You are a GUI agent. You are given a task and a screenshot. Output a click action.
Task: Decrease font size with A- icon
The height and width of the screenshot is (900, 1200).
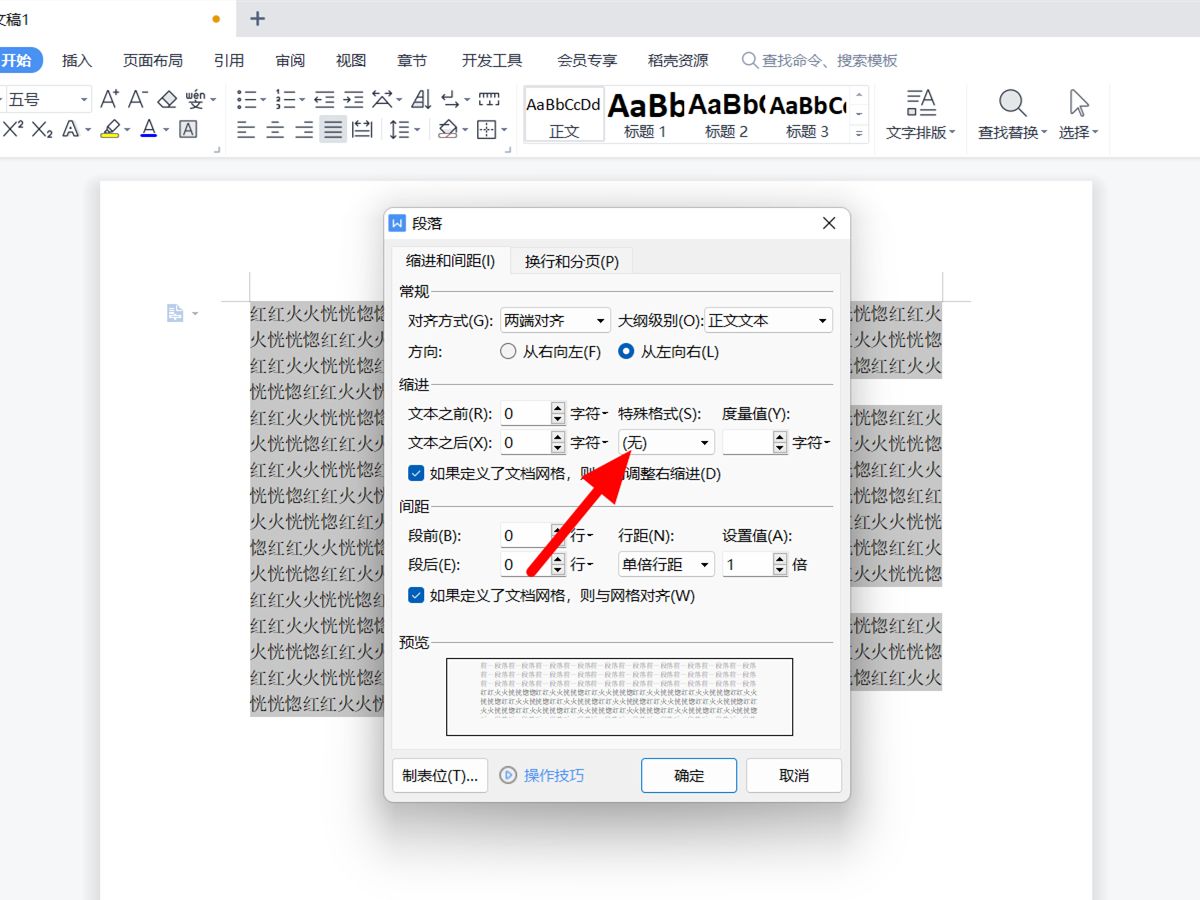click(138, 99)
